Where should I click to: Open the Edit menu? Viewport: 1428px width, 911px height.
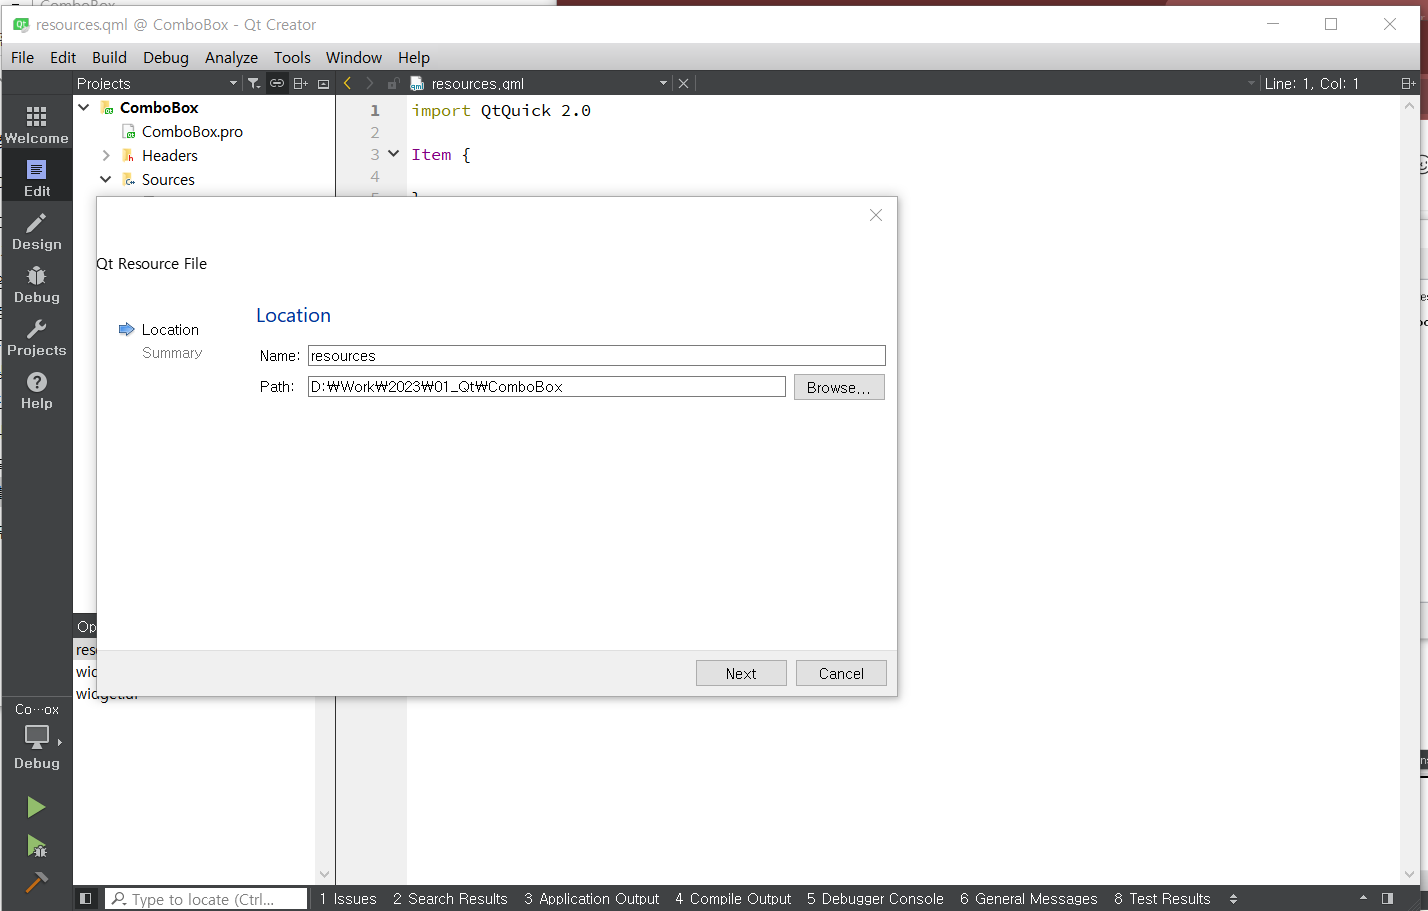[63, 57]
